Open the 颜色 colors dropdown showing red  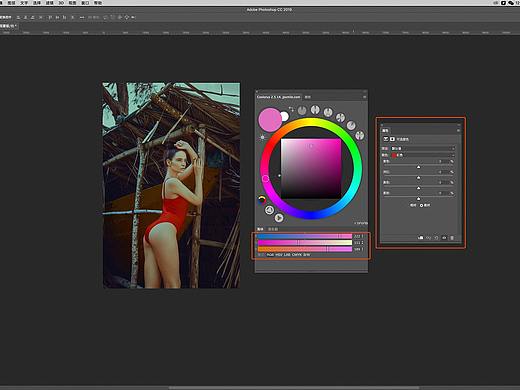click(x=422, y=155)
